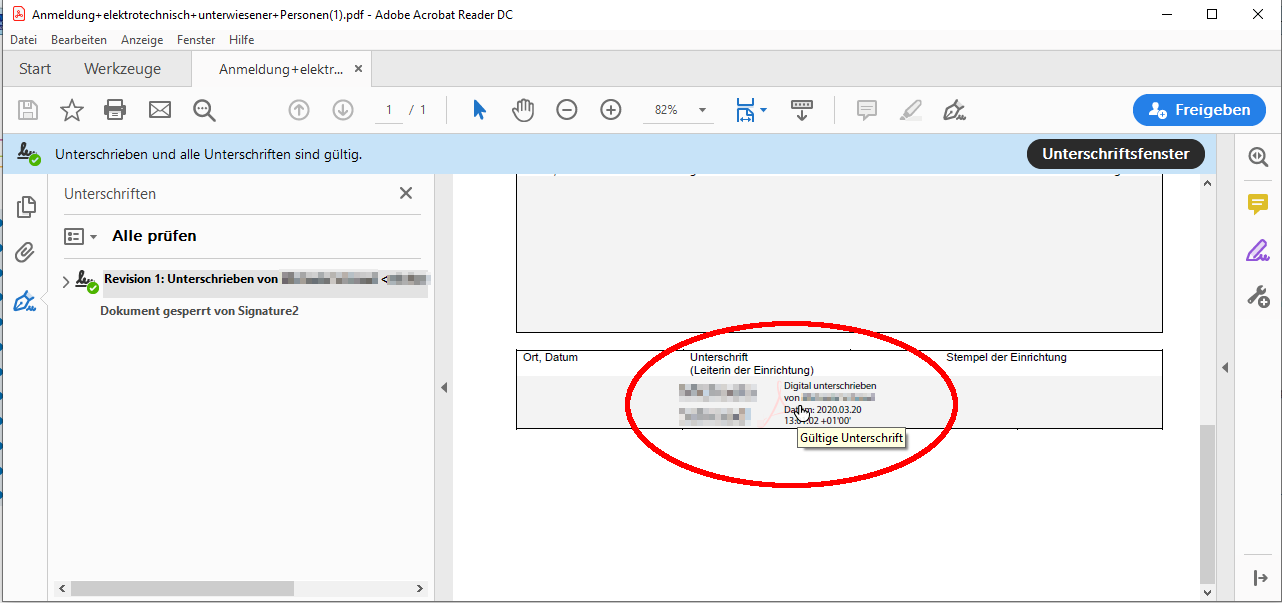Close the Unterschriften panel
1282x603 pixels.
406,193
